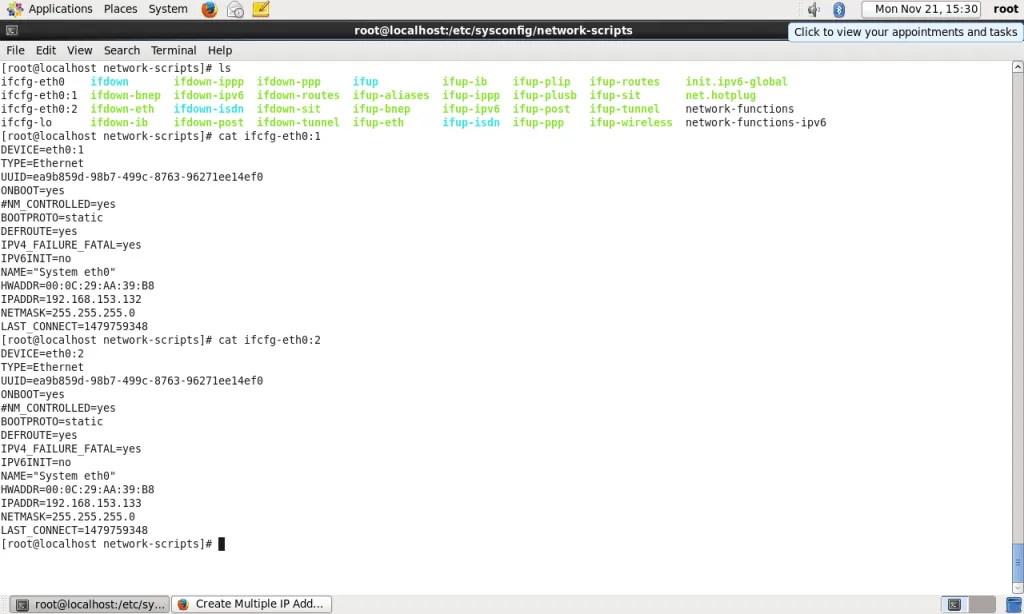Click the volume speaker icon
Viewport: 1024px width, 614px height.
click(x=813, y=9)
